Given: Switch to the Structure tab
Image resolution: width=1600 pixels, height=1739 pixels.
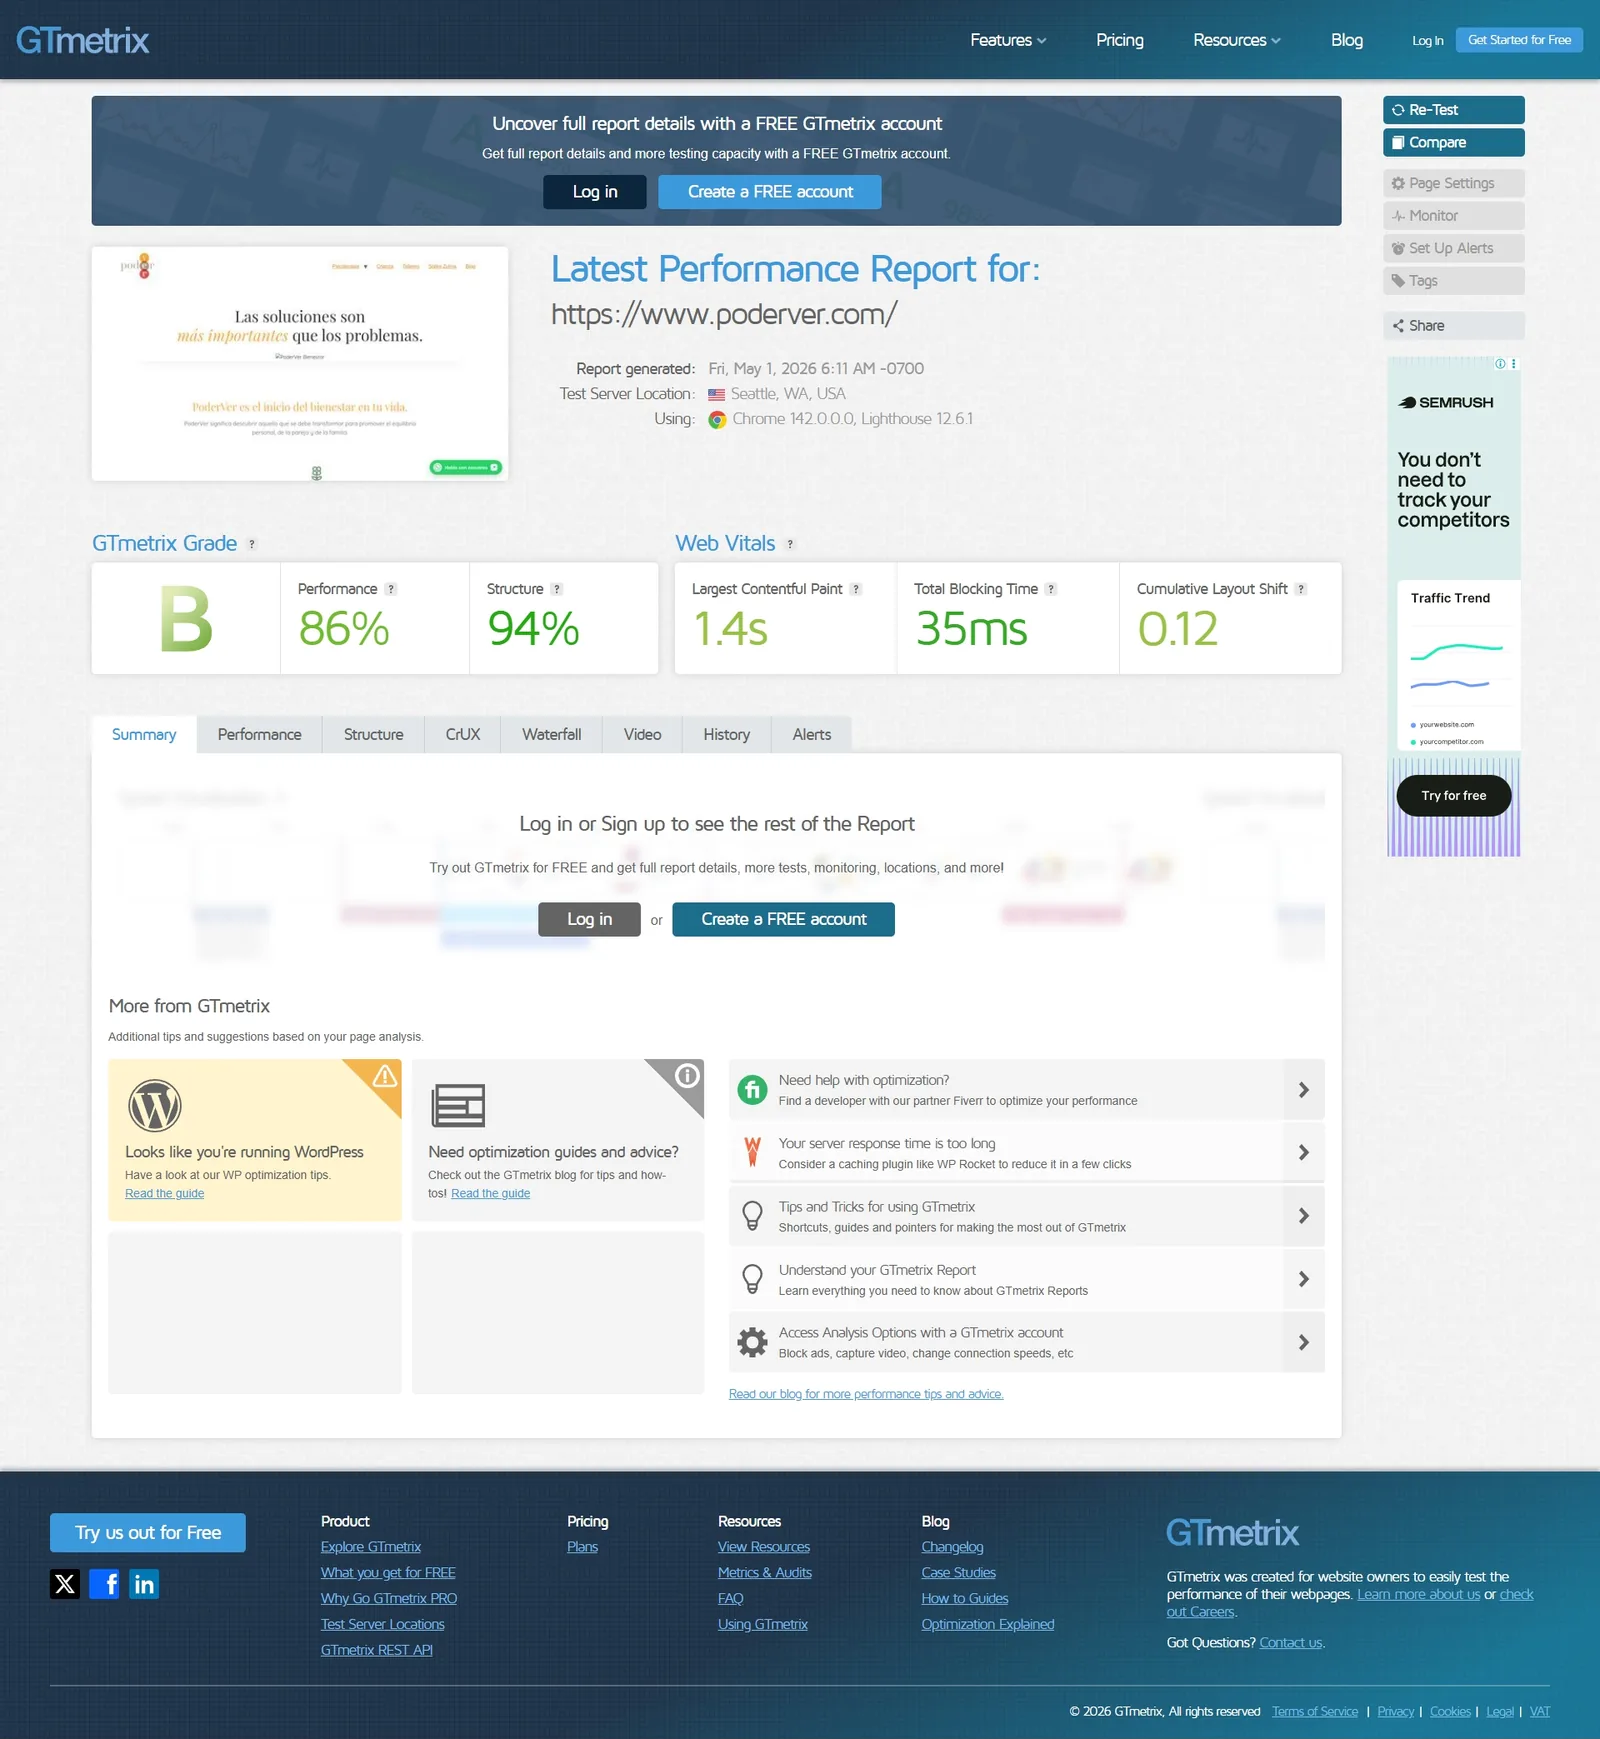Looking at the screenshot, I should coord(374,735).
